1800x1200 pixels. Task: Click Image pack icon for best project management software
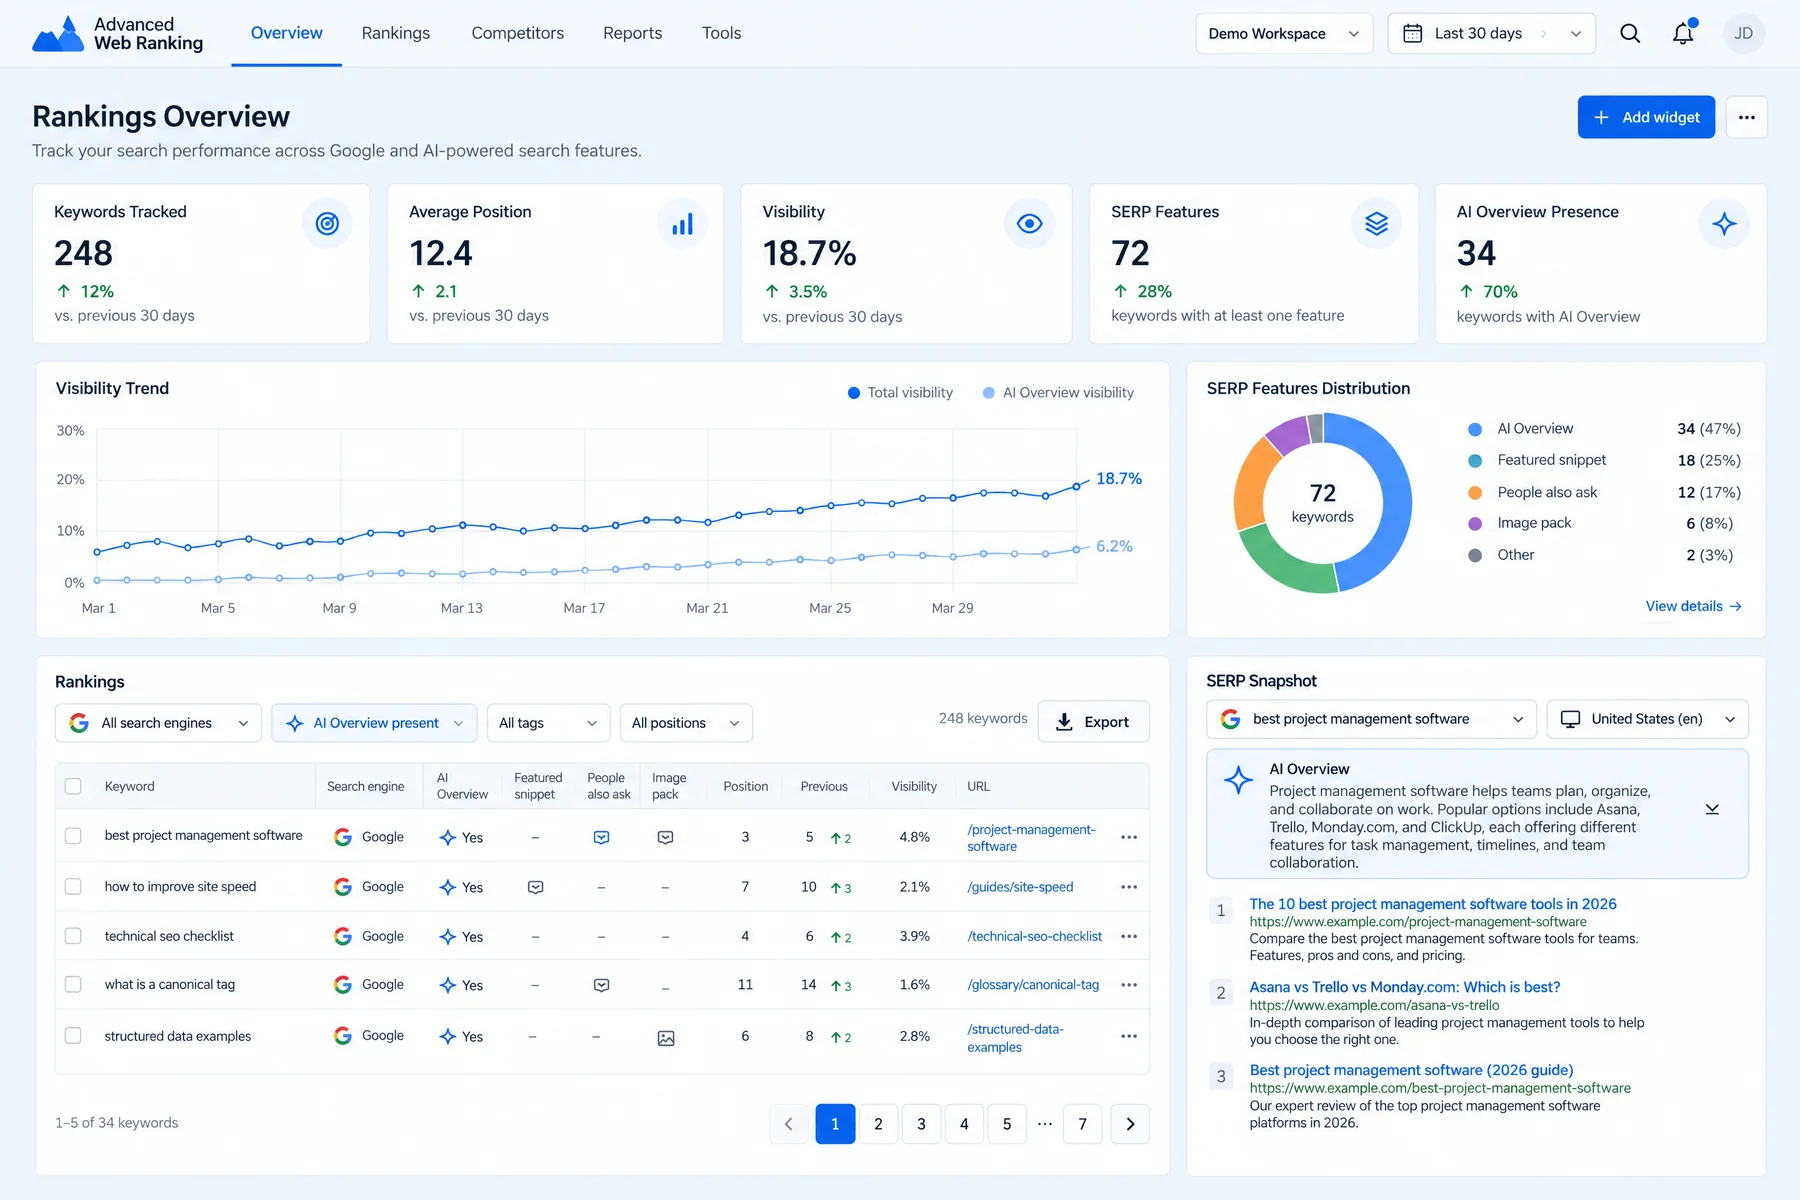pyautogui.click(x=665, y=837)
